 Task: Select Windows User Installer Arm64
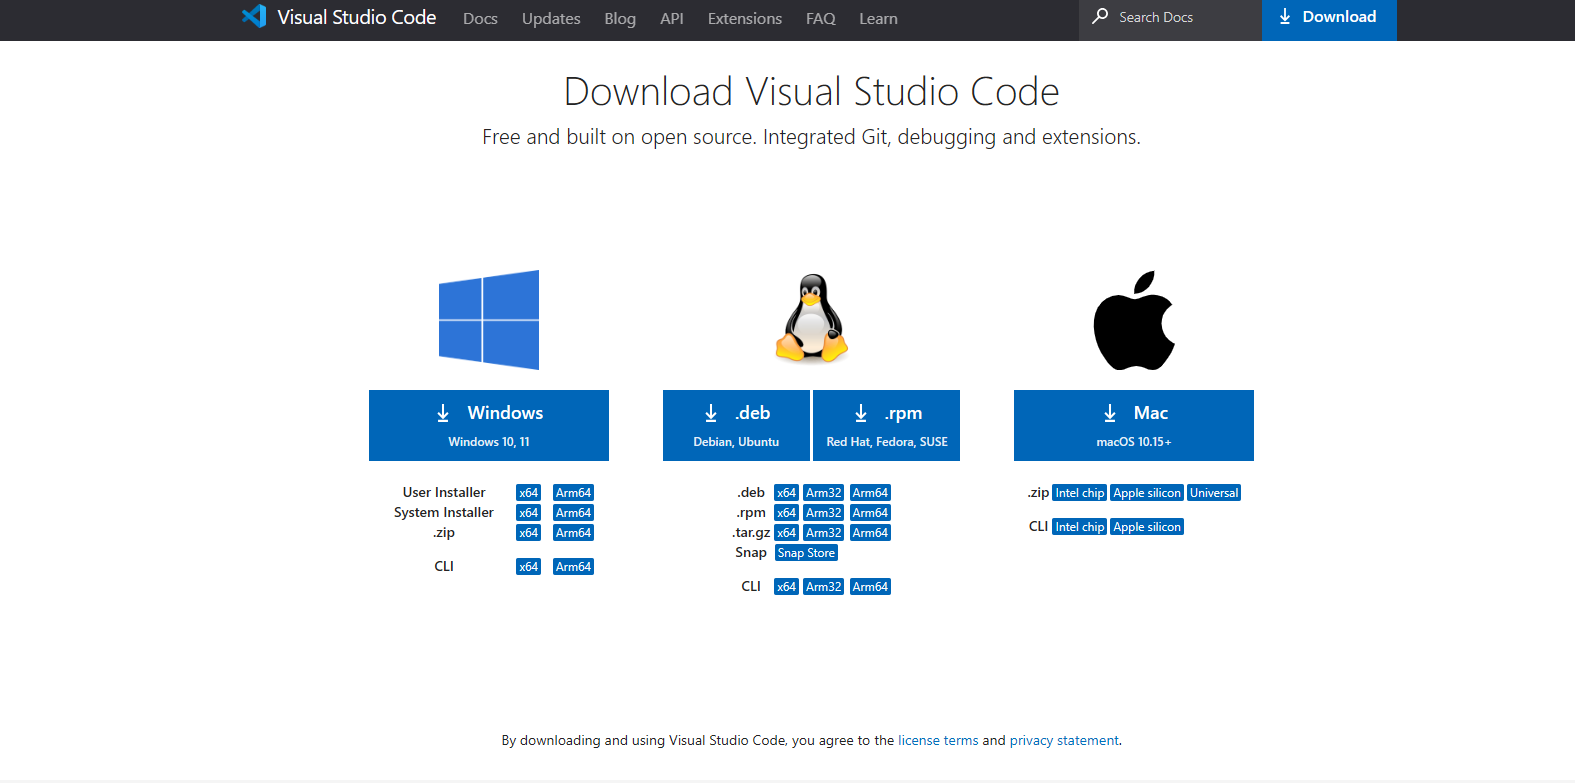[x=574, y=493]
